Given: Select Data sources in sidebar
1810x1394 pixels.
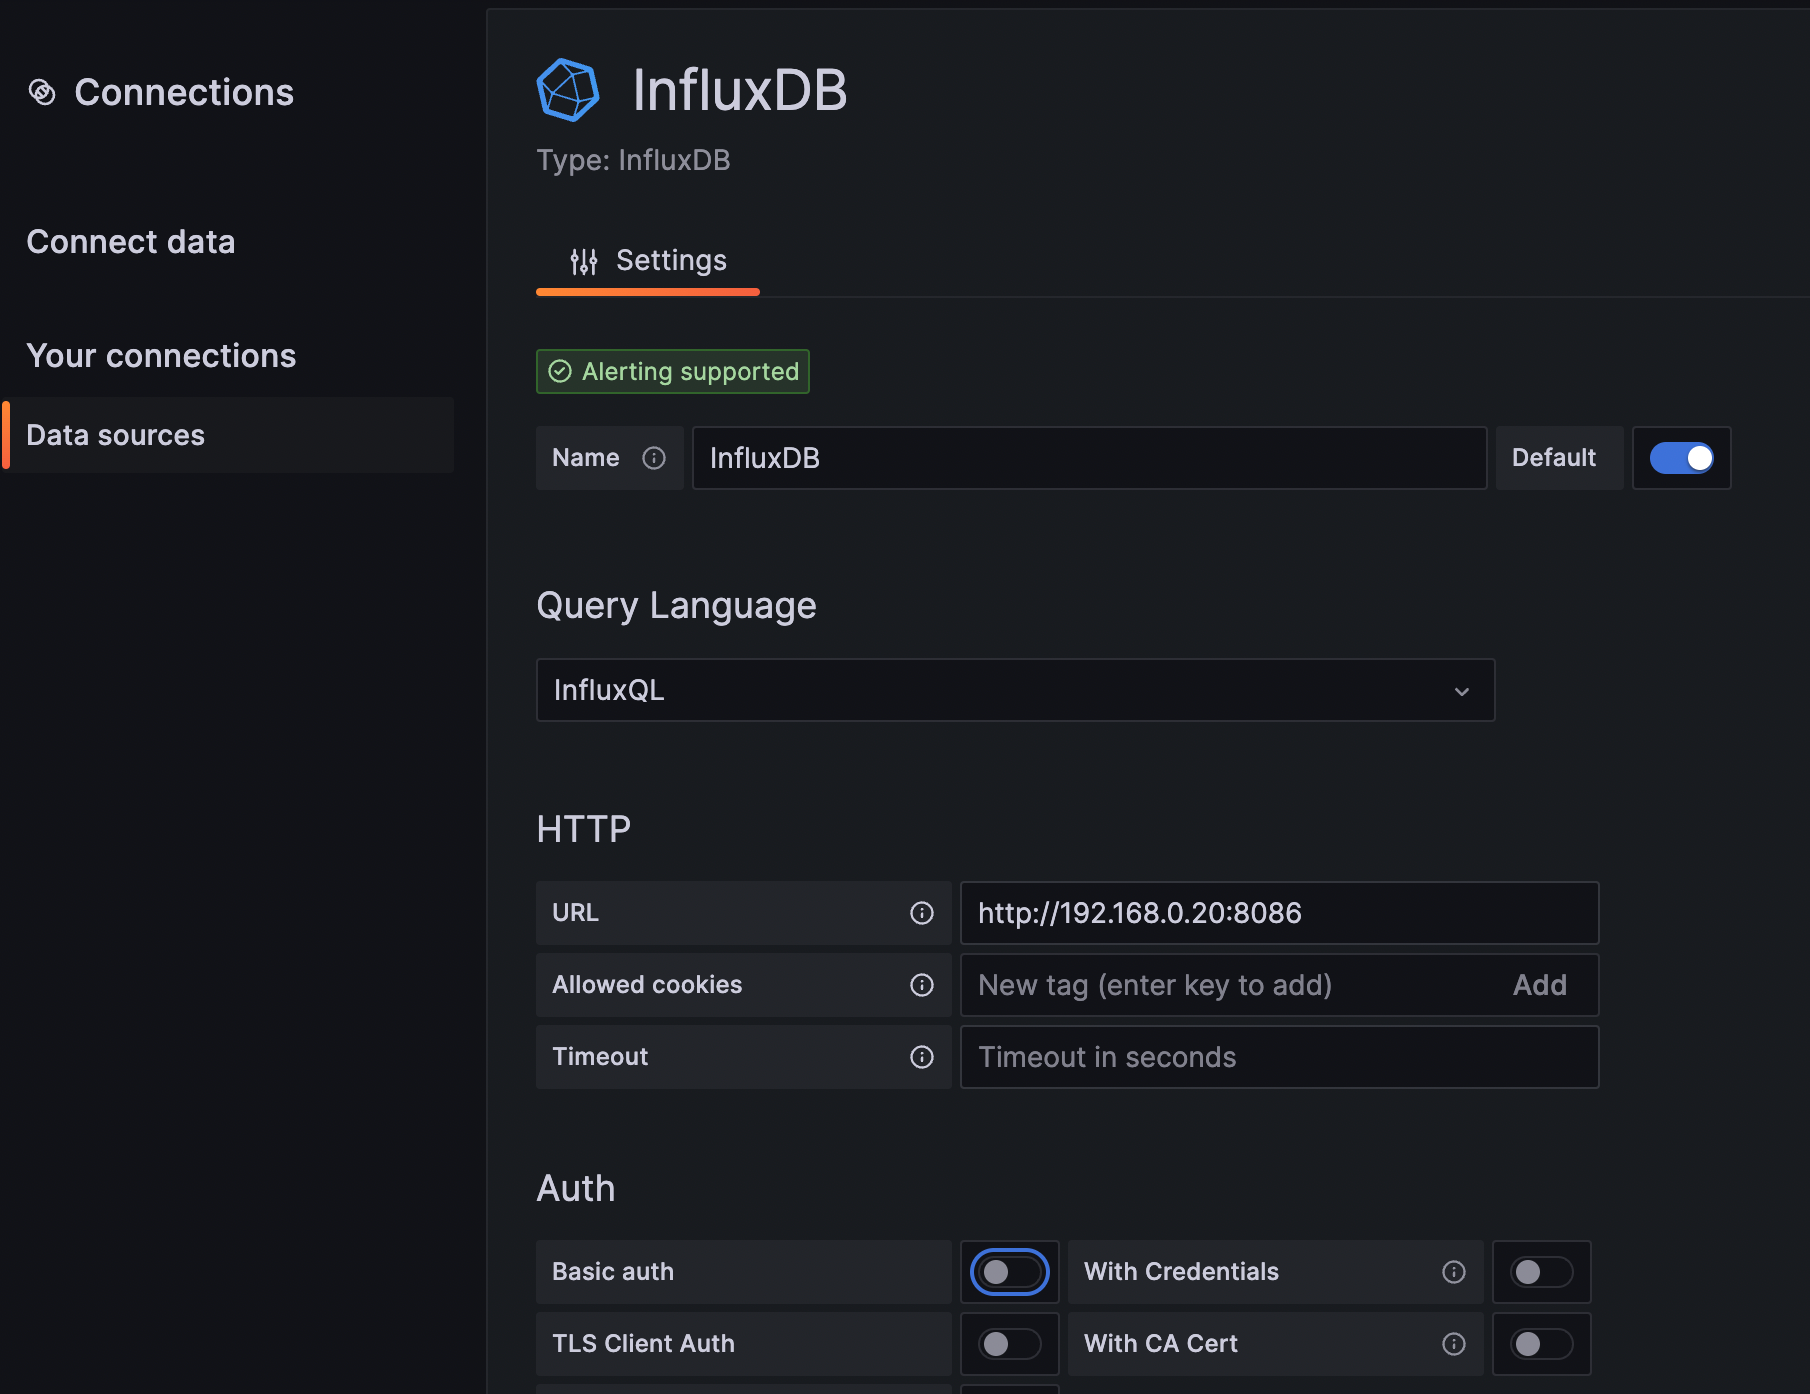Looking at the screenshot, I should (230, 435).
